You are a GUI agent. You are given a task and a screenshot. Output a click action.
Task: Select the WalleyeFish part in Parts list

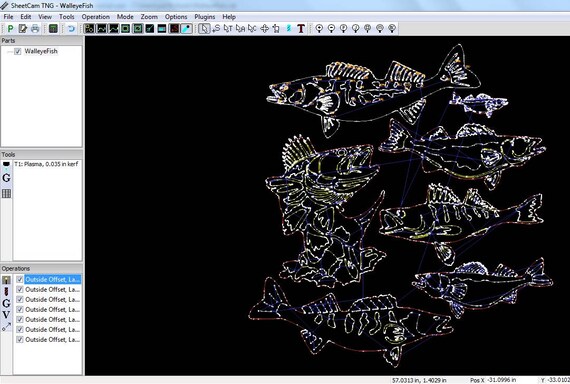point(41,51)
